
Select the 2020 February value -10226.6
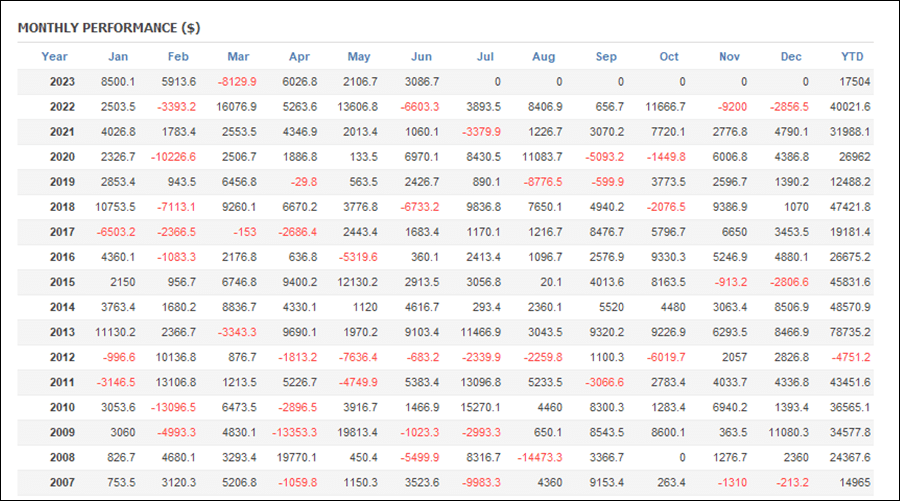pos(173,157)
